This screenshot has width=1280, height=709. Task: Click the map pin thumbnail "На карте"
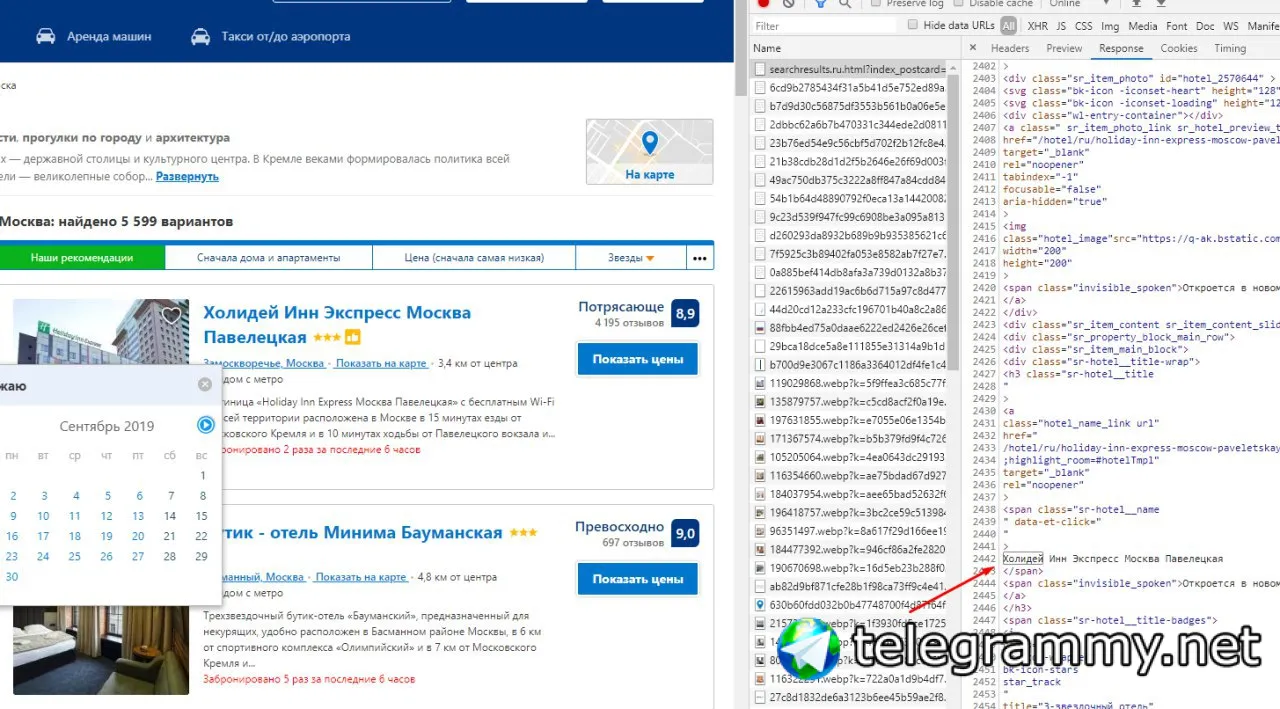click(x=649, y=152)
